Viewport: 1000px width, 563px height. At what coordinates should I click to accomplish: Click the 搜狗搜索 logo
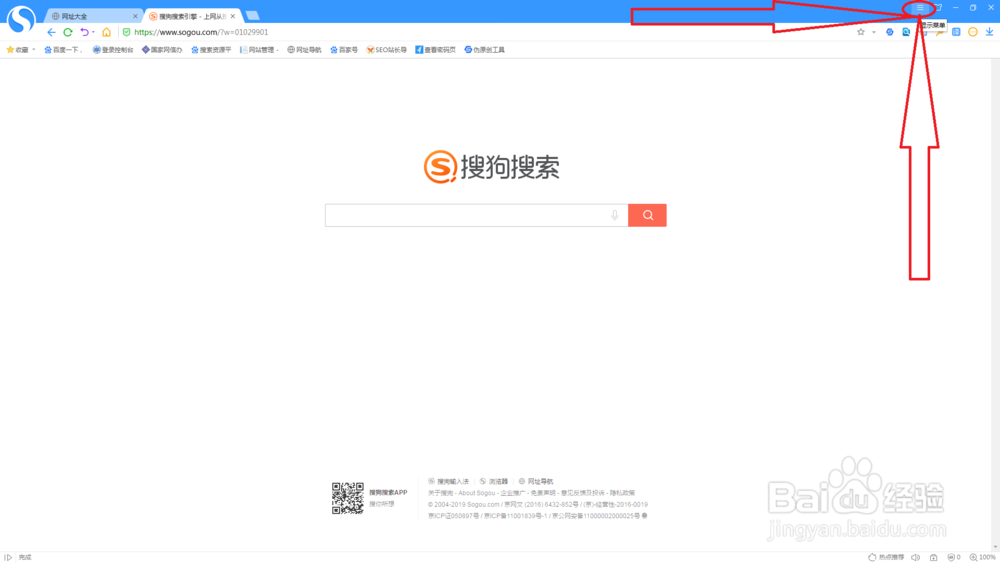tap(492, 167)
